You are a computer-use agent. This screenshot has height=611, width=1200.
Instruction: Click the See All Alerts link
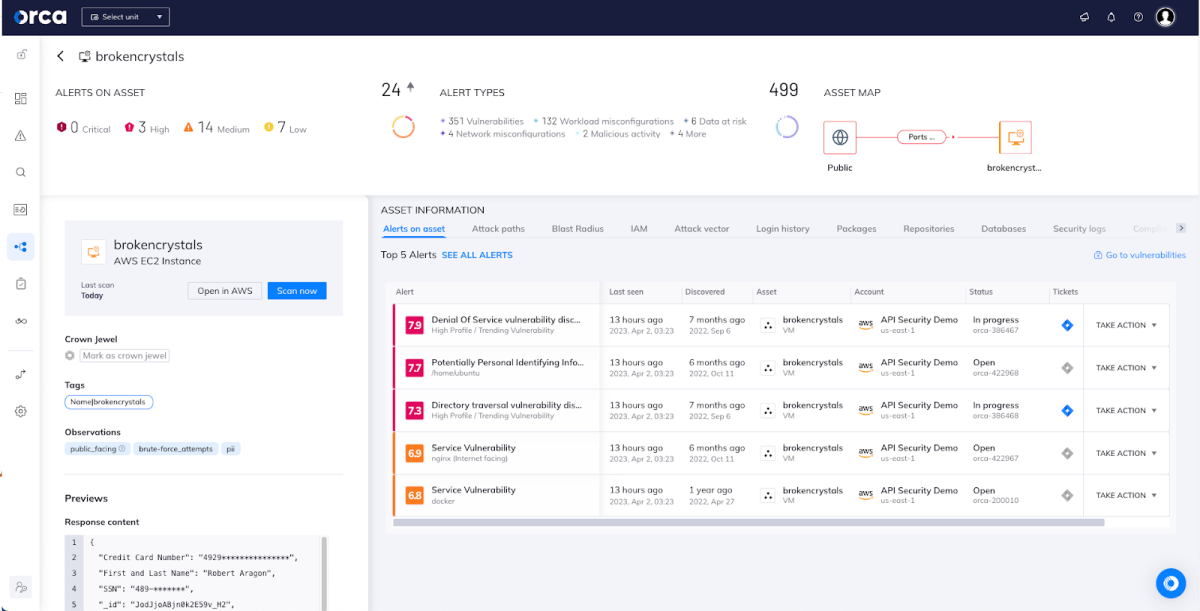coord(477,255)
